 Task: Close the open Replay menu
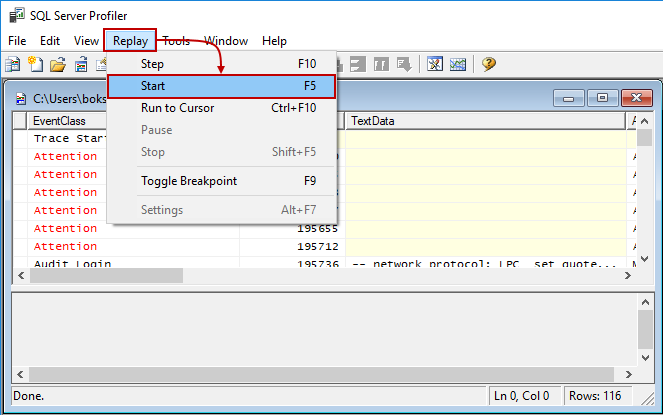pos(130,41)
